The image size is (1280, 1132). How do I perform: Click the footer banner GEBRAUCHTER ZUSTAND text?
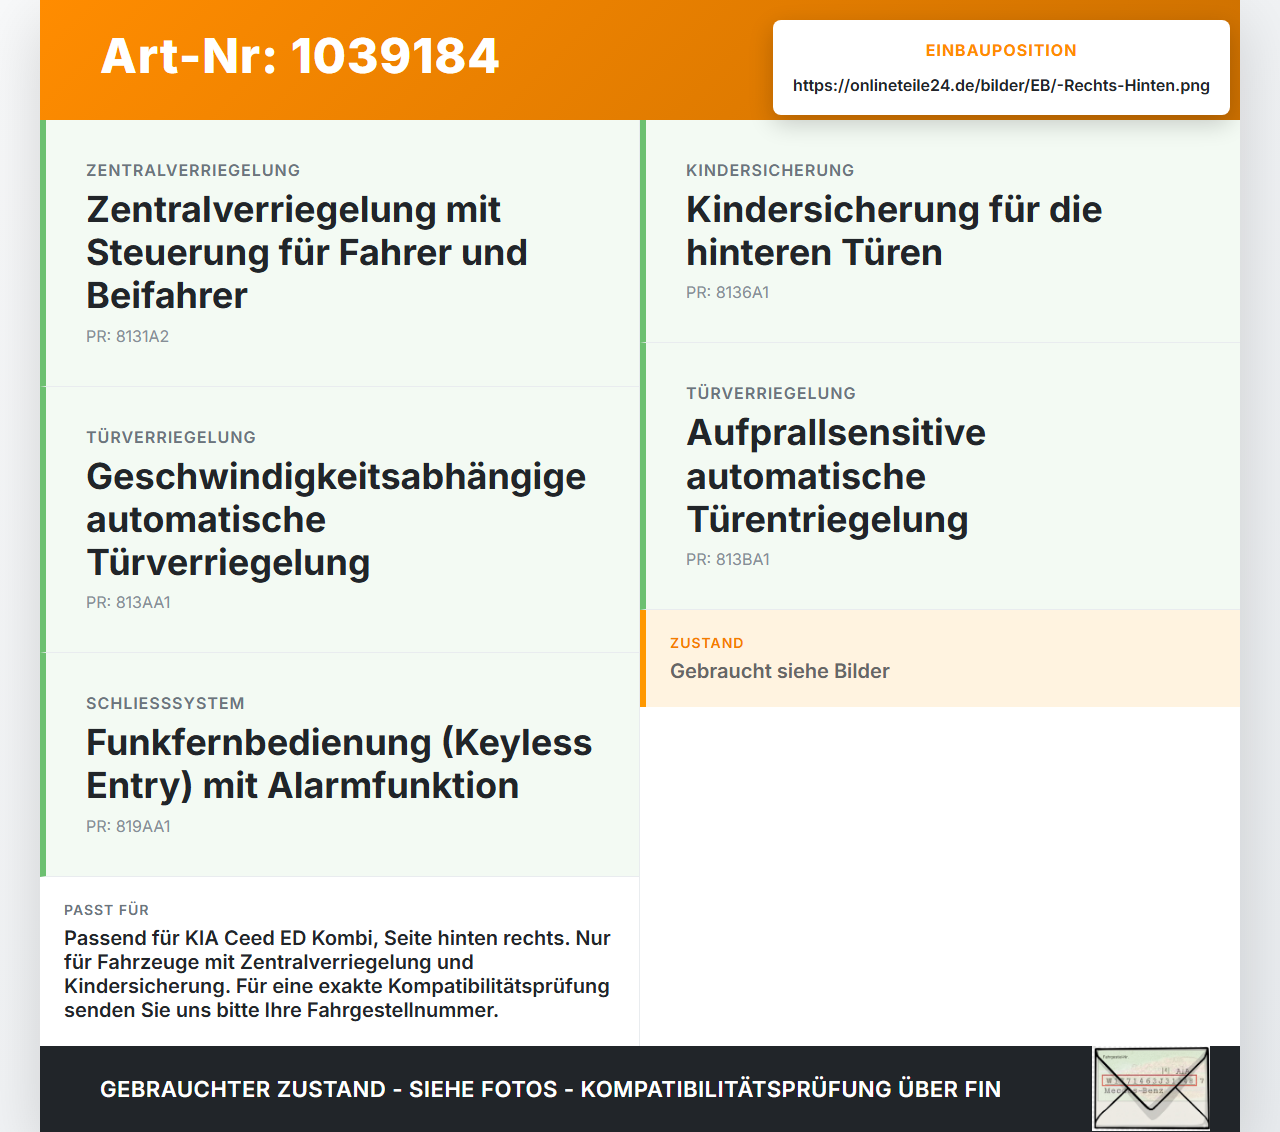click(550, 1089)
